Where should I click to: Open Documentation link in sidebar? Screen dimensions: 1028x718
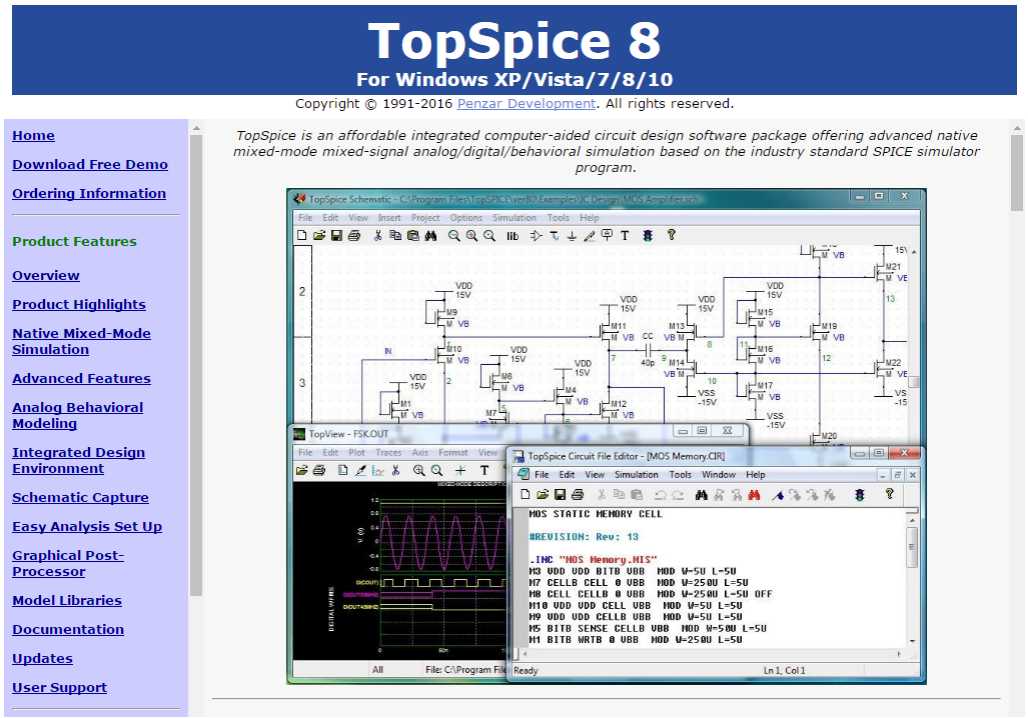(x=68, y=629)
